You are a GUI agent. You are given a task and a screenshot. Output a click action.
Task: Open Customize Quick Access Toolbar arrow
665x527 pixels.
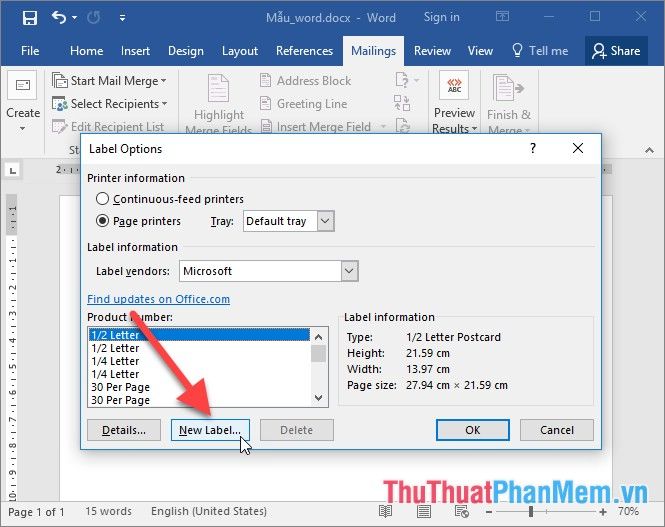[122, 18]
